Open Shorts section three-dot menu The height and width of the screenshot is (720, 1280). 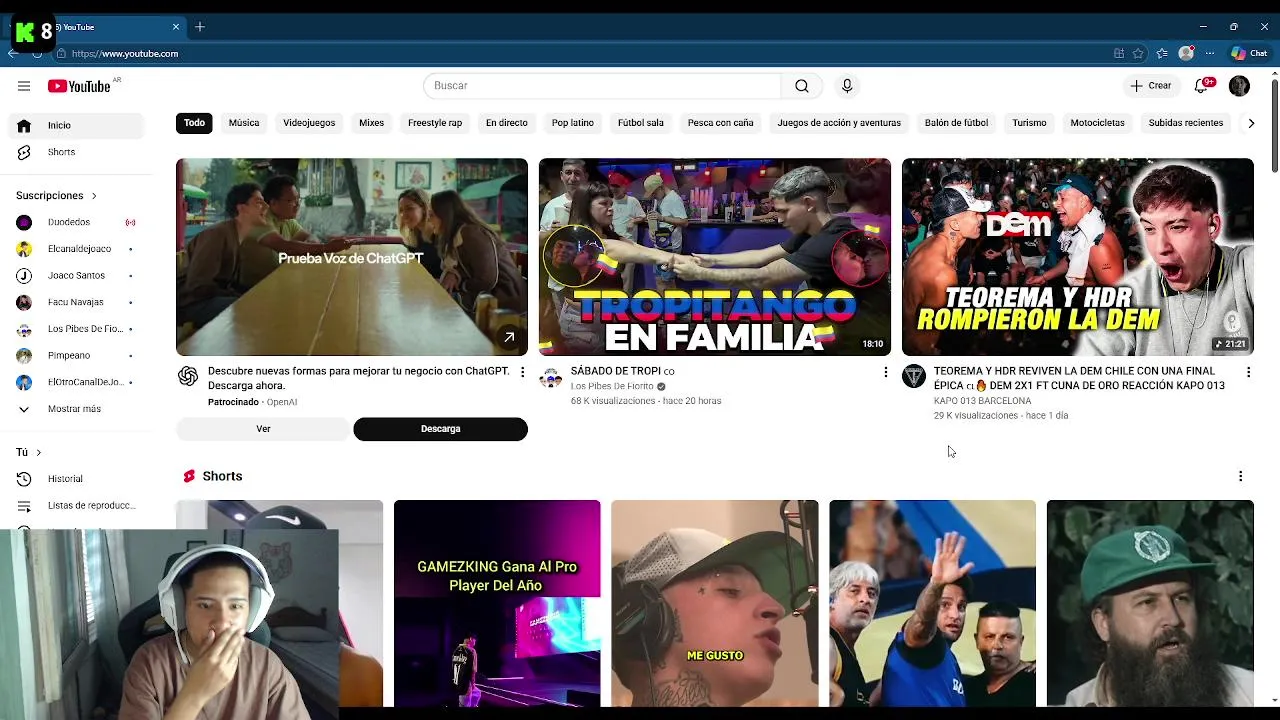point(1240,476)
